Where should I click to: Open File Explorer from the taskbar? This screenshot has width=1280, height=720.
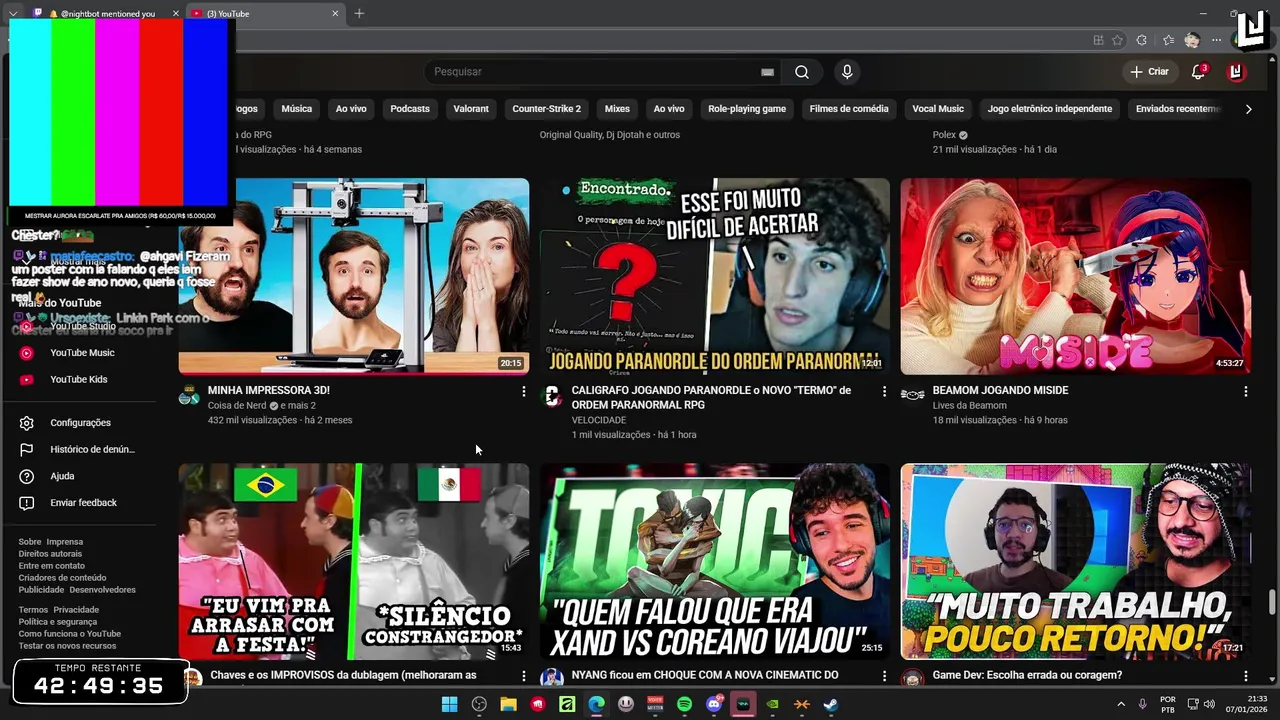click(508, 704)
